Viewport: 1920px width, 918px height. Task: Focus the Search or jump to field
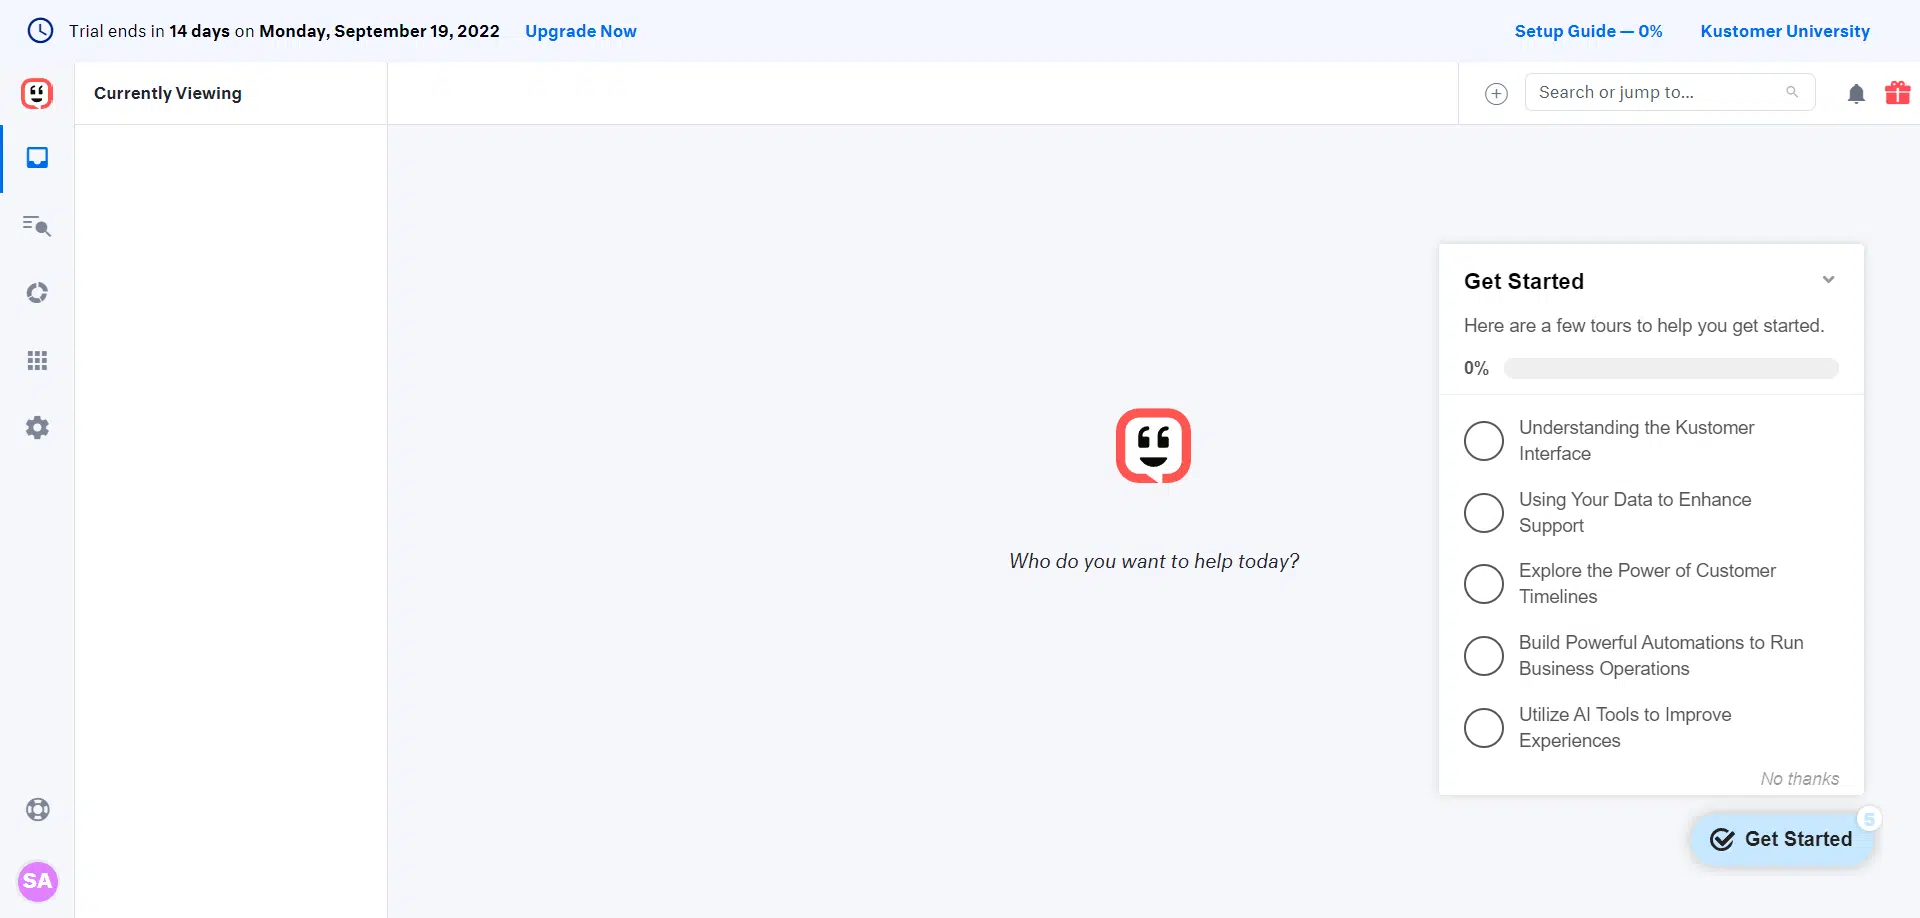point(1670,92)
